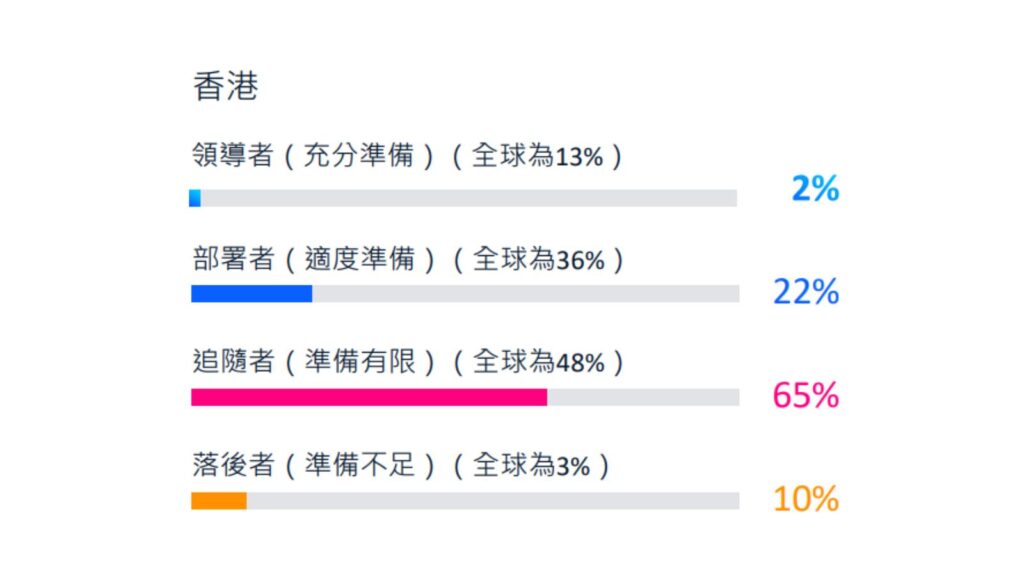Click the light blue 2% bar fill
1024x576 pixels.
click(x=195, y=198)
